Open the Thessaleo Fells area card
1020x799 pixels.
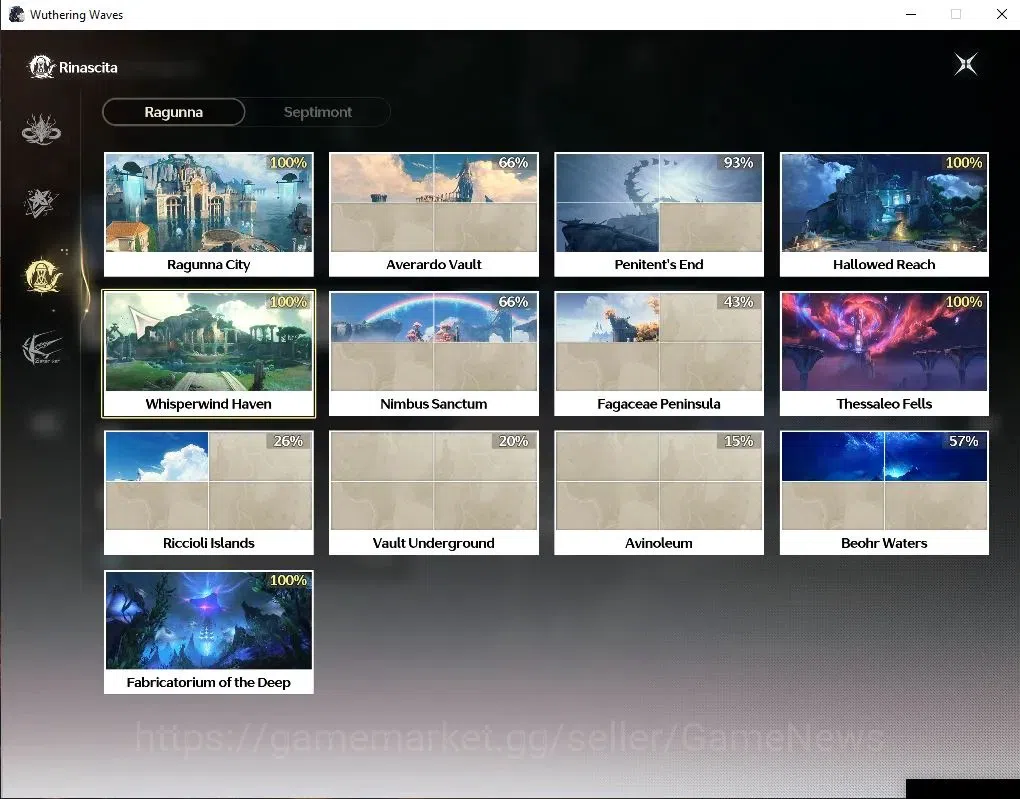(884, 354)
